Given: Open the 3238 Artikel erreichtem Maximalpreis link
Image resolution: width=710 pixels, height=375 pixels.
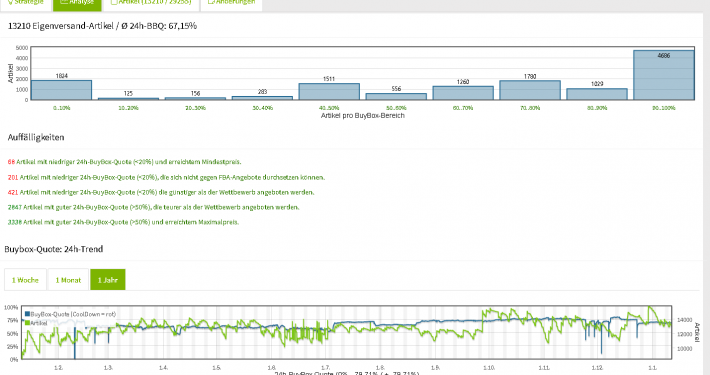Looking at the screenshot, I should pyautogui.click(x=123, y=222).
